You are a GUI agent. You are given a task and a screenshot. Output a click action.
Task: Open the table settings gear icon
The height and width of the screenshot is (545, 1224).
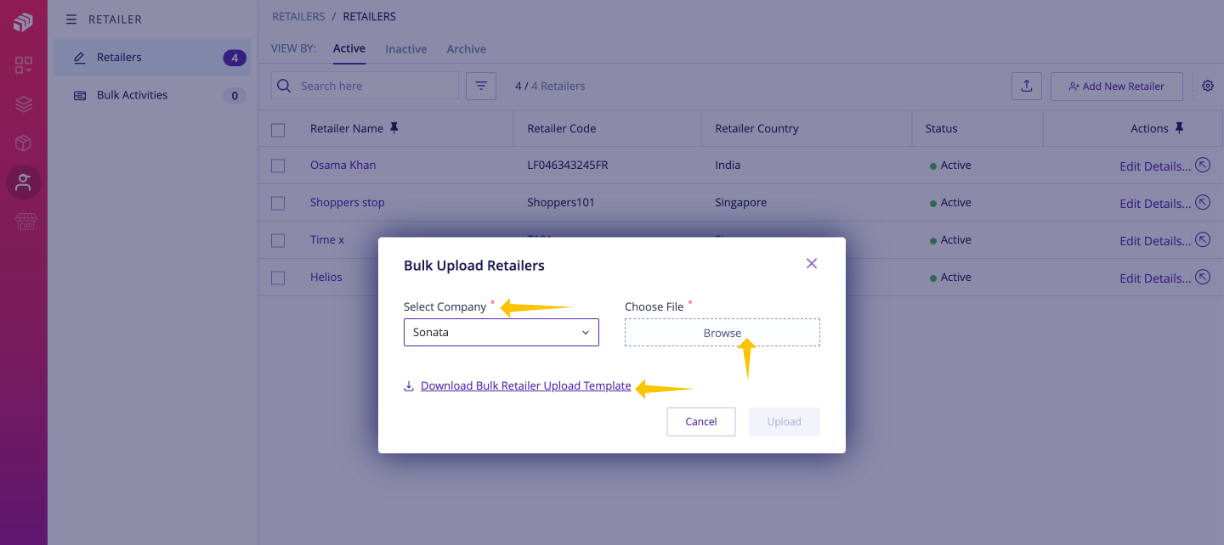[x=1208, y=86]
